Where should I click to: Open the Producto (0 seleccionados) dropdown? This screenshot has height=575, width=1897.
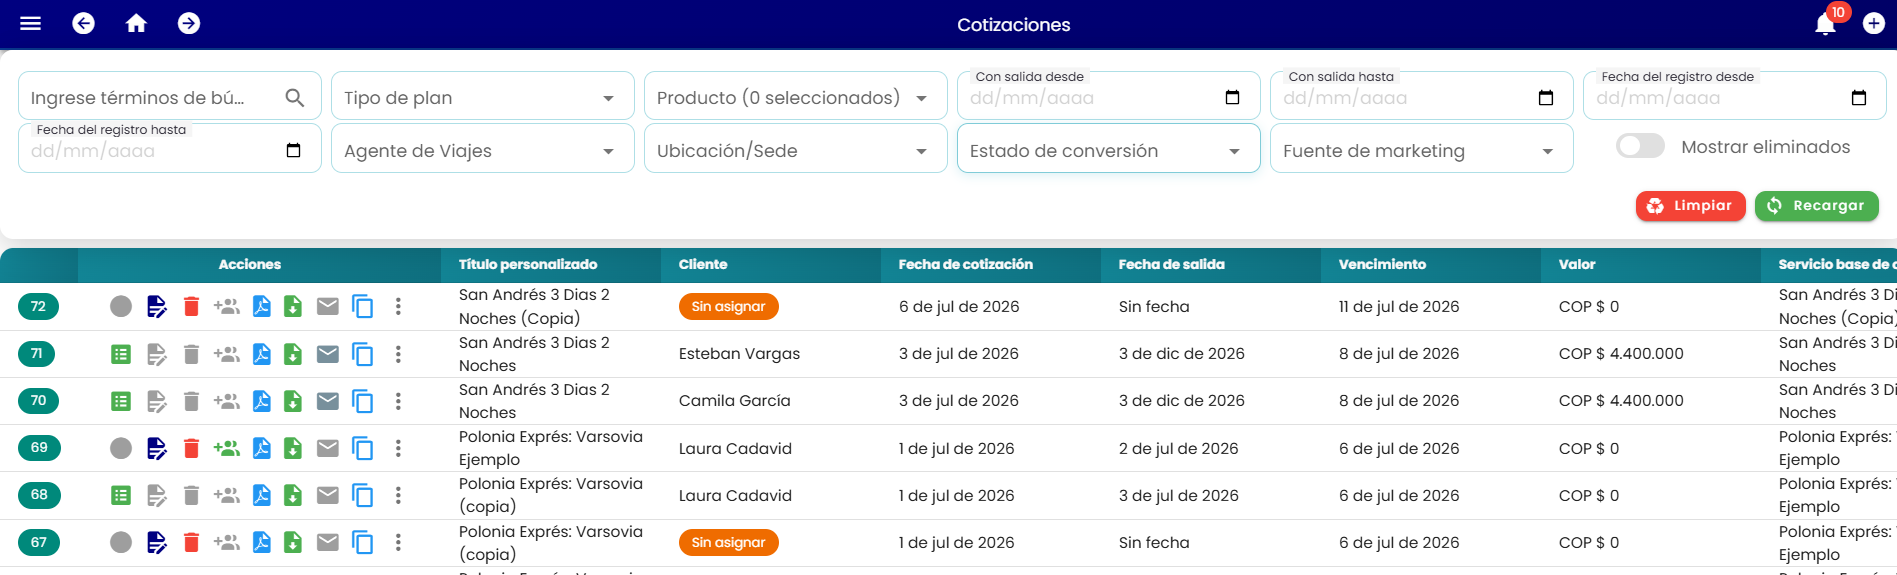pyautogui.click(x=796, y=97)
